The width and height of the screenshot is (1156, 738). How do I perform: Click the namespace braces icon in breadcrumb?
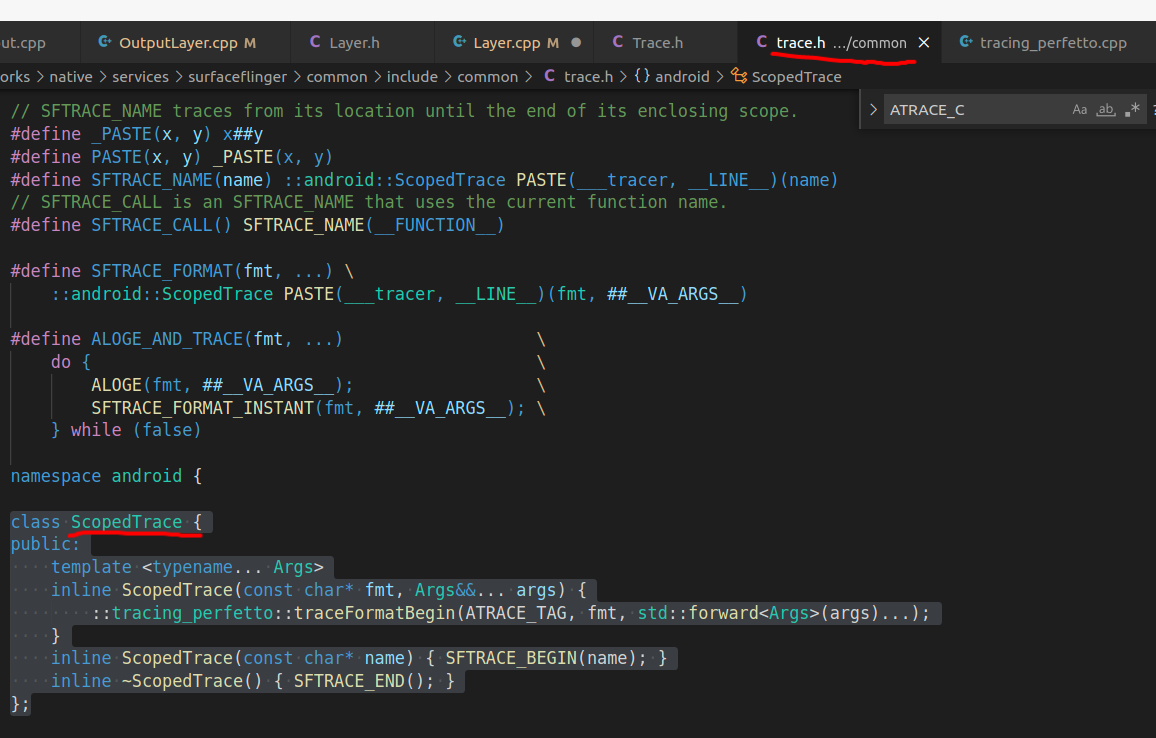[x=642, y=76]
